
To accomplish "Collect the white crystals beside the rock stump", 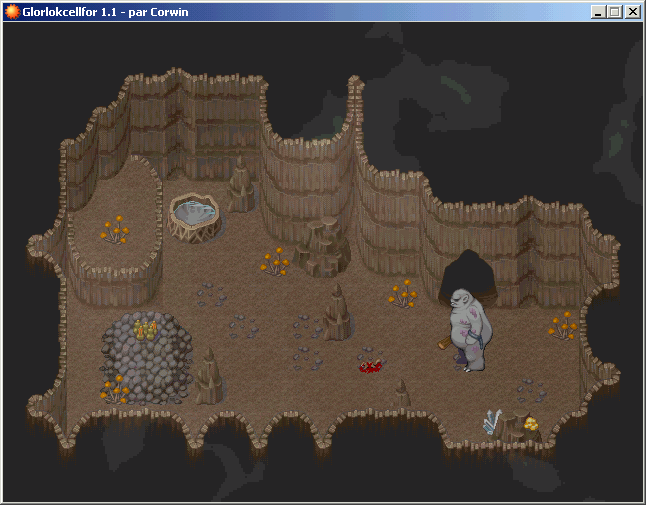I will [x=492, y=422].
